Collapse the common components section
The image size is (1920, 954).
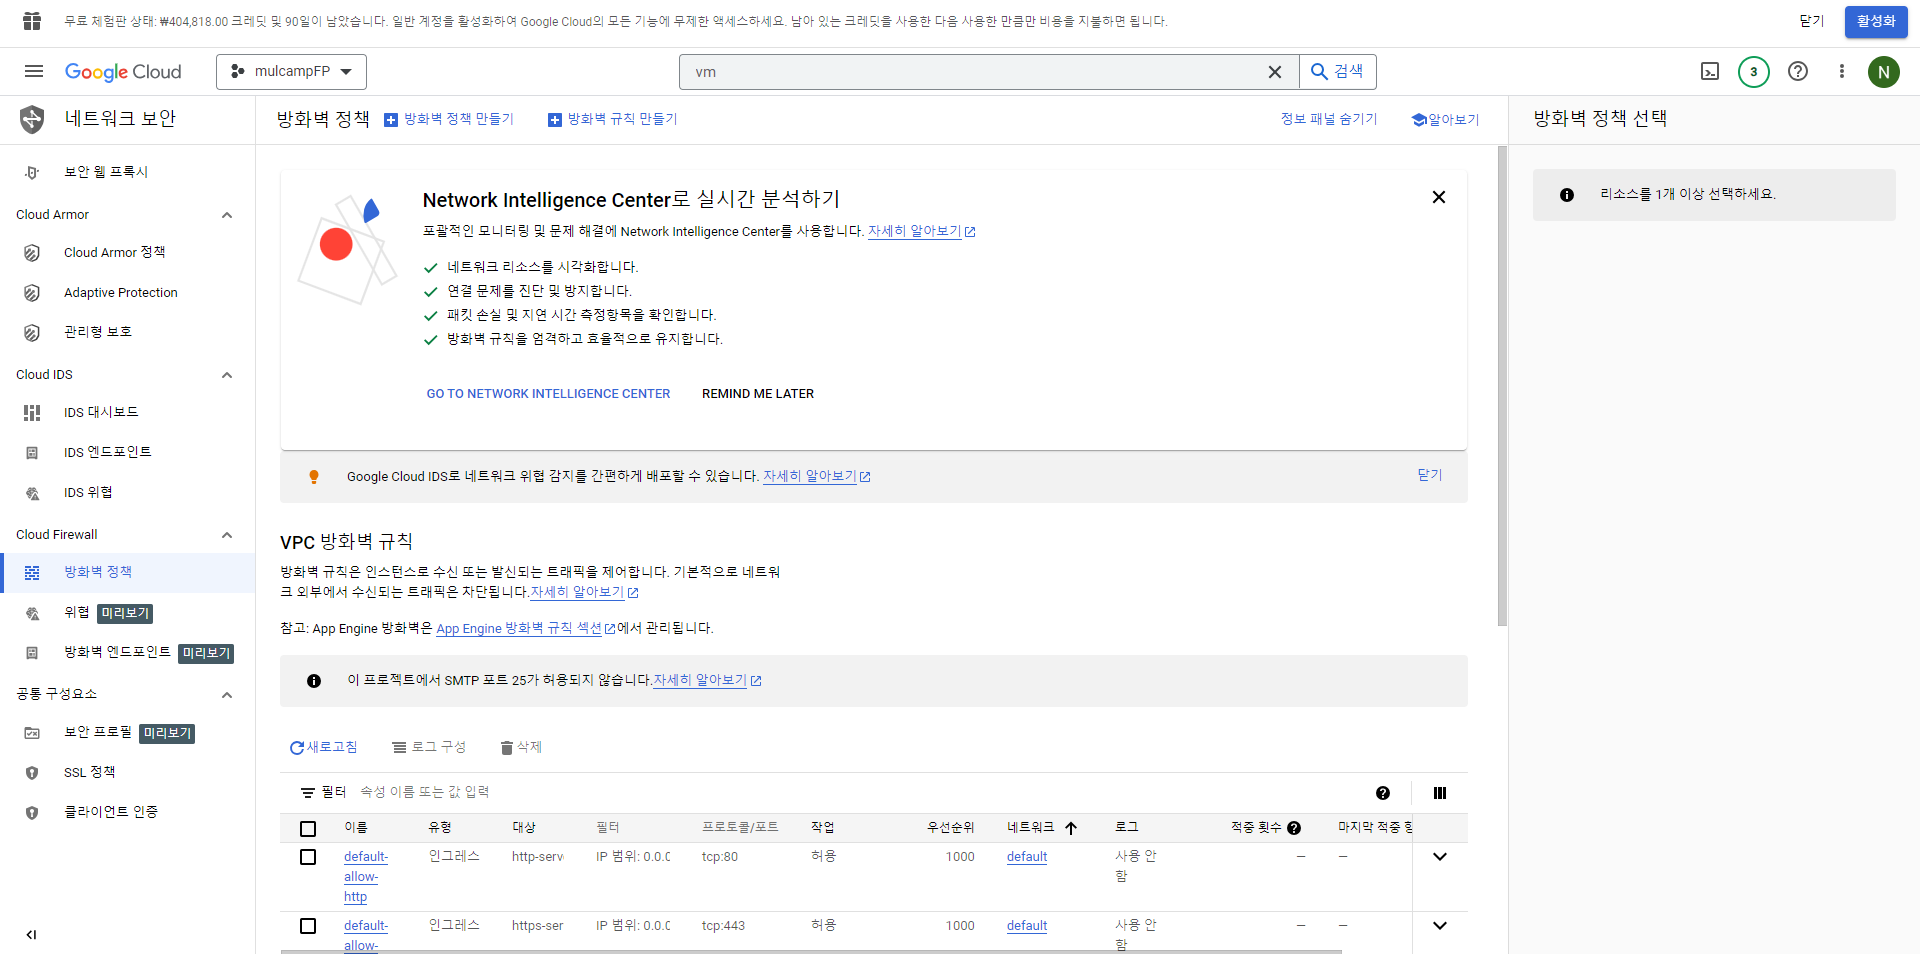coord(227,695)
